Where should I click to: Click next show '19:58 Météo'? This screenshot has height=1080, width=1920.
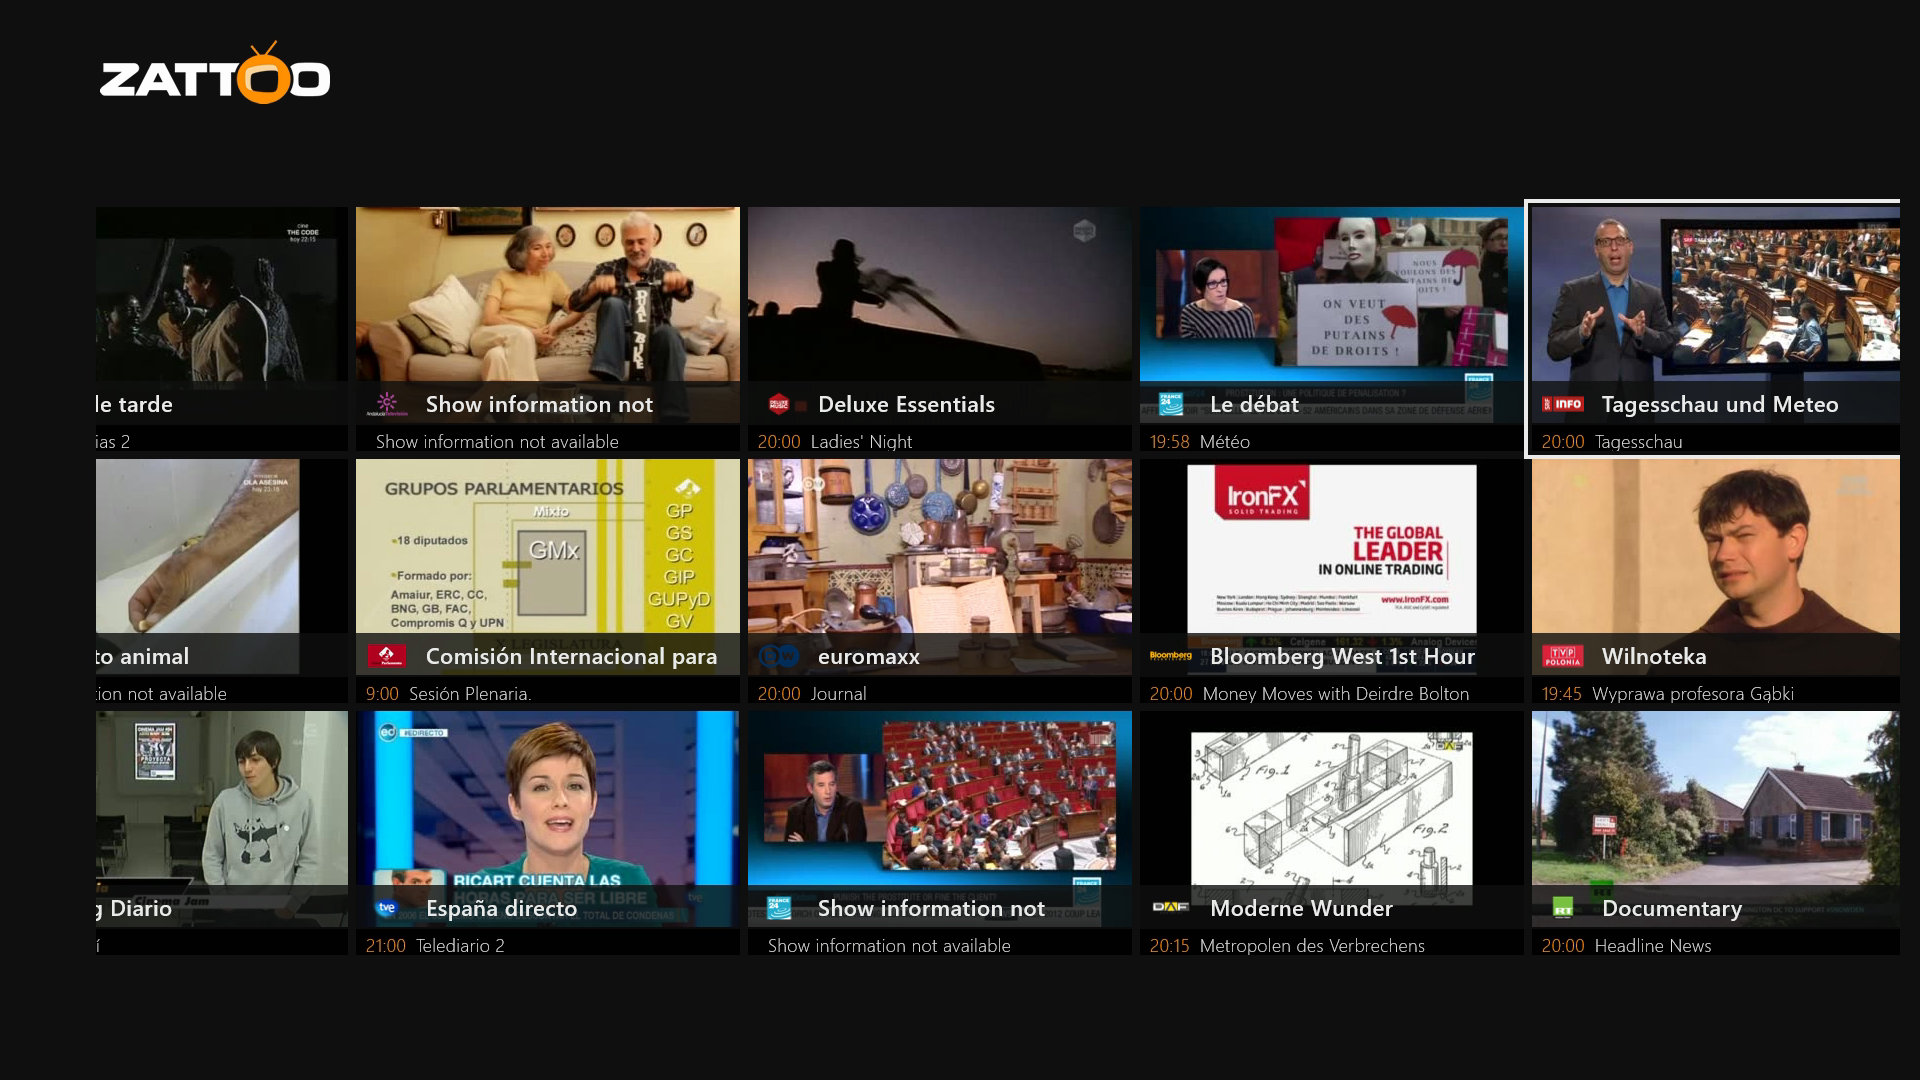(1200, 441)
